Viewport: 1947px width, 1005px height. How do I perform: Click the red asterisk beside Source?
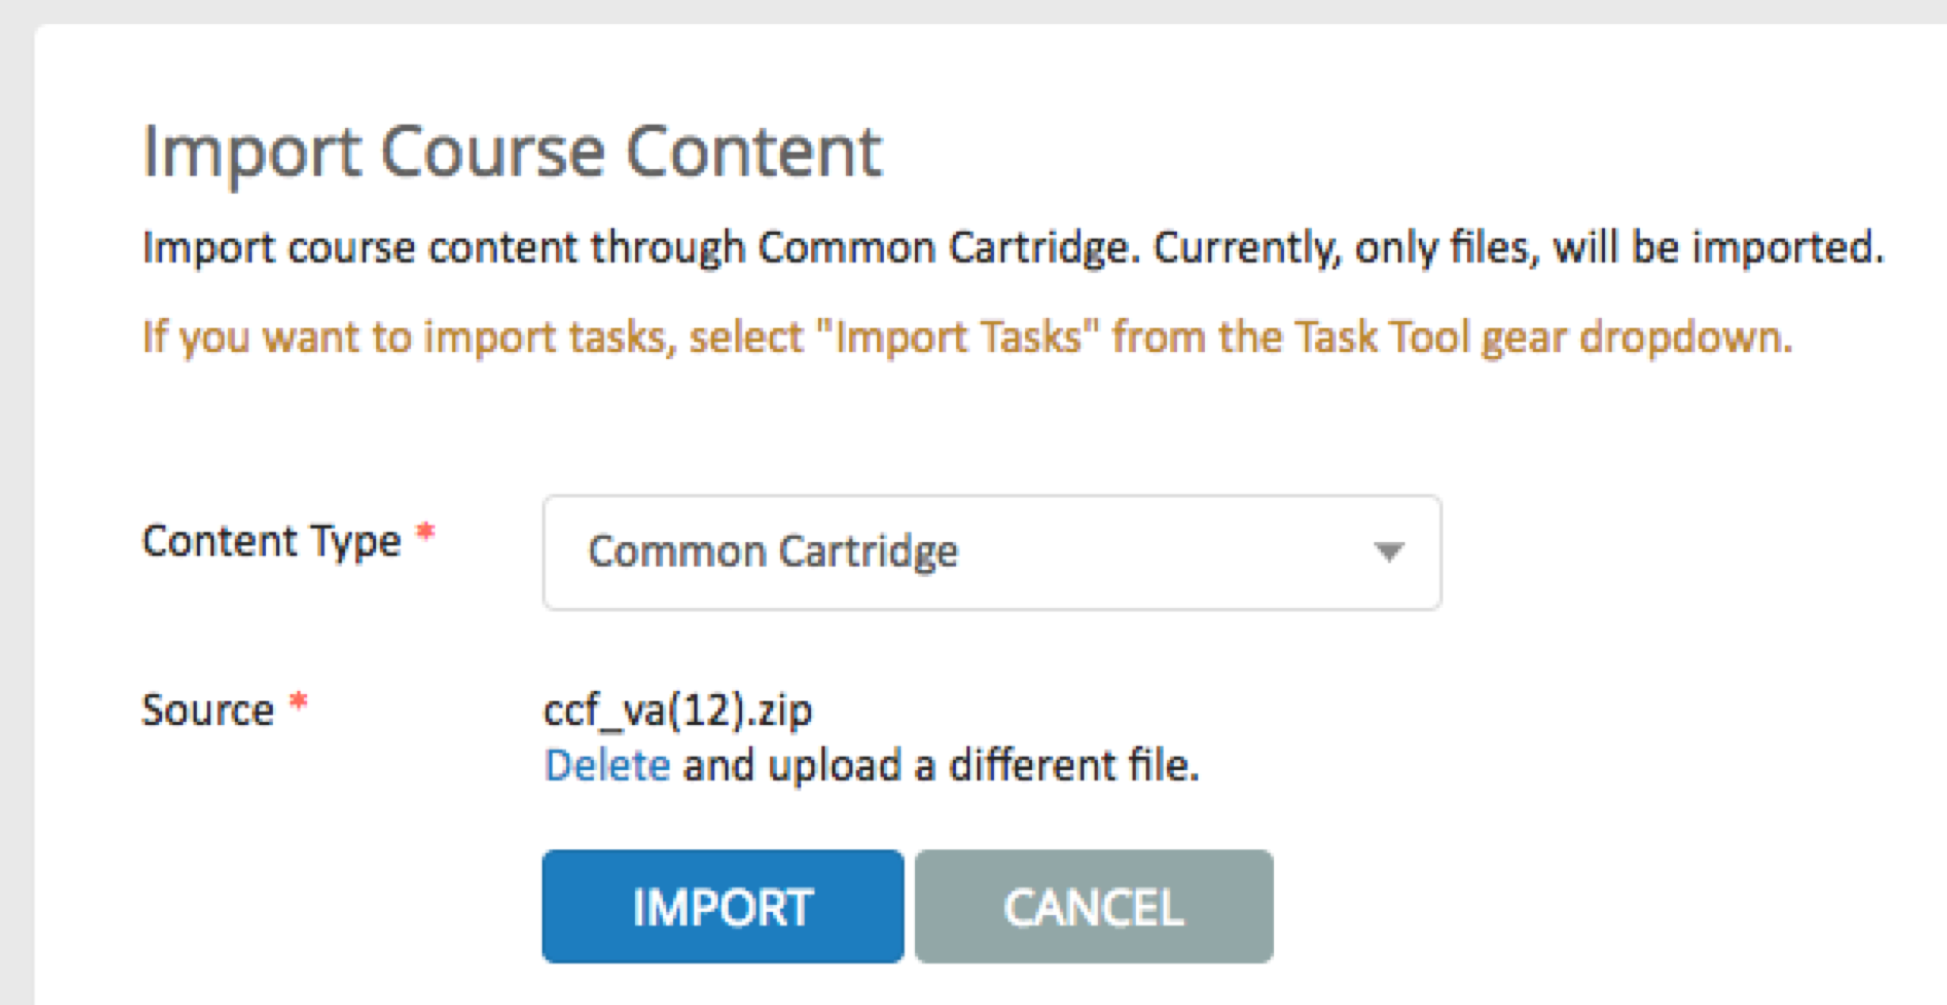[298, 703]
